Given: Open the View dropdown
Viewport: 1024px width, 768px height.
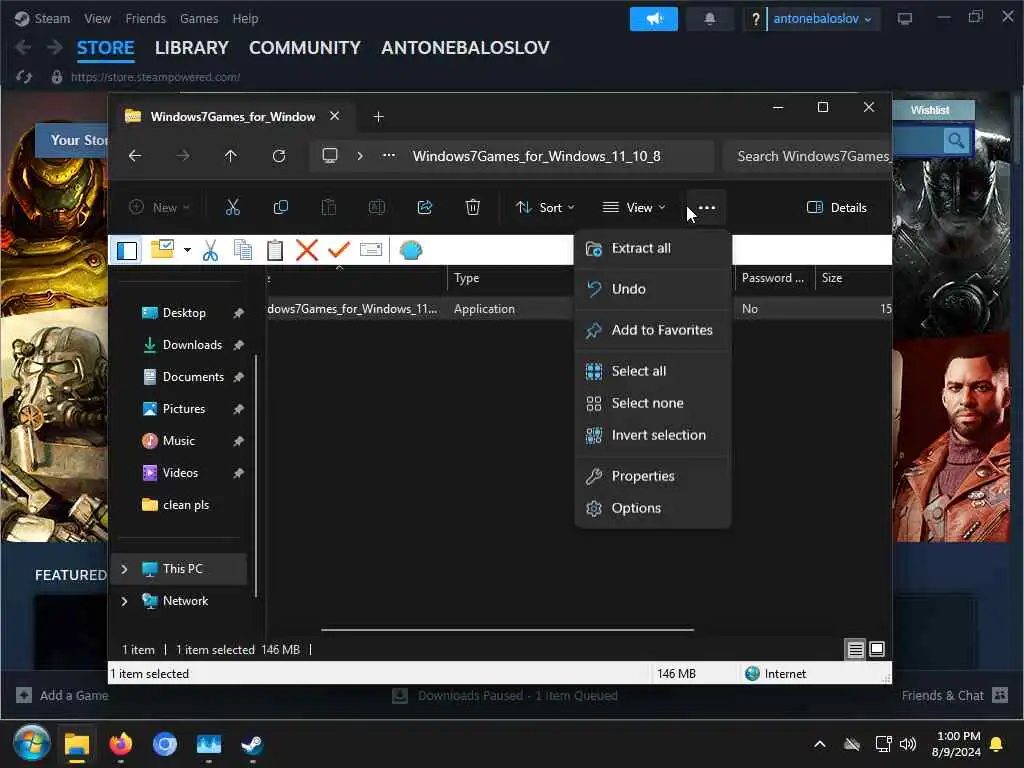Looking at the screenshot, I should (633, 208).
